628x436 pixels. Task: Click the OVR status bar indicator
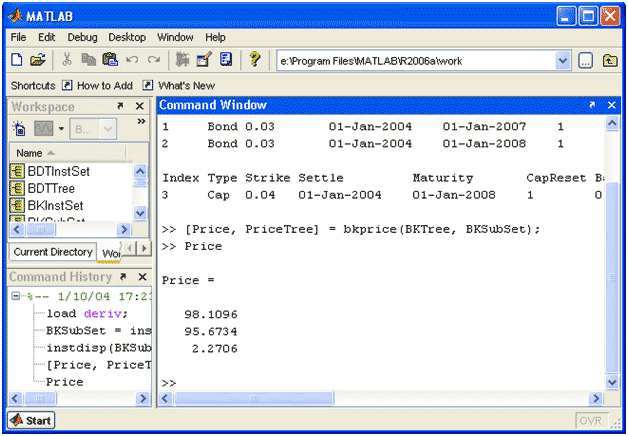click(591, 420)
